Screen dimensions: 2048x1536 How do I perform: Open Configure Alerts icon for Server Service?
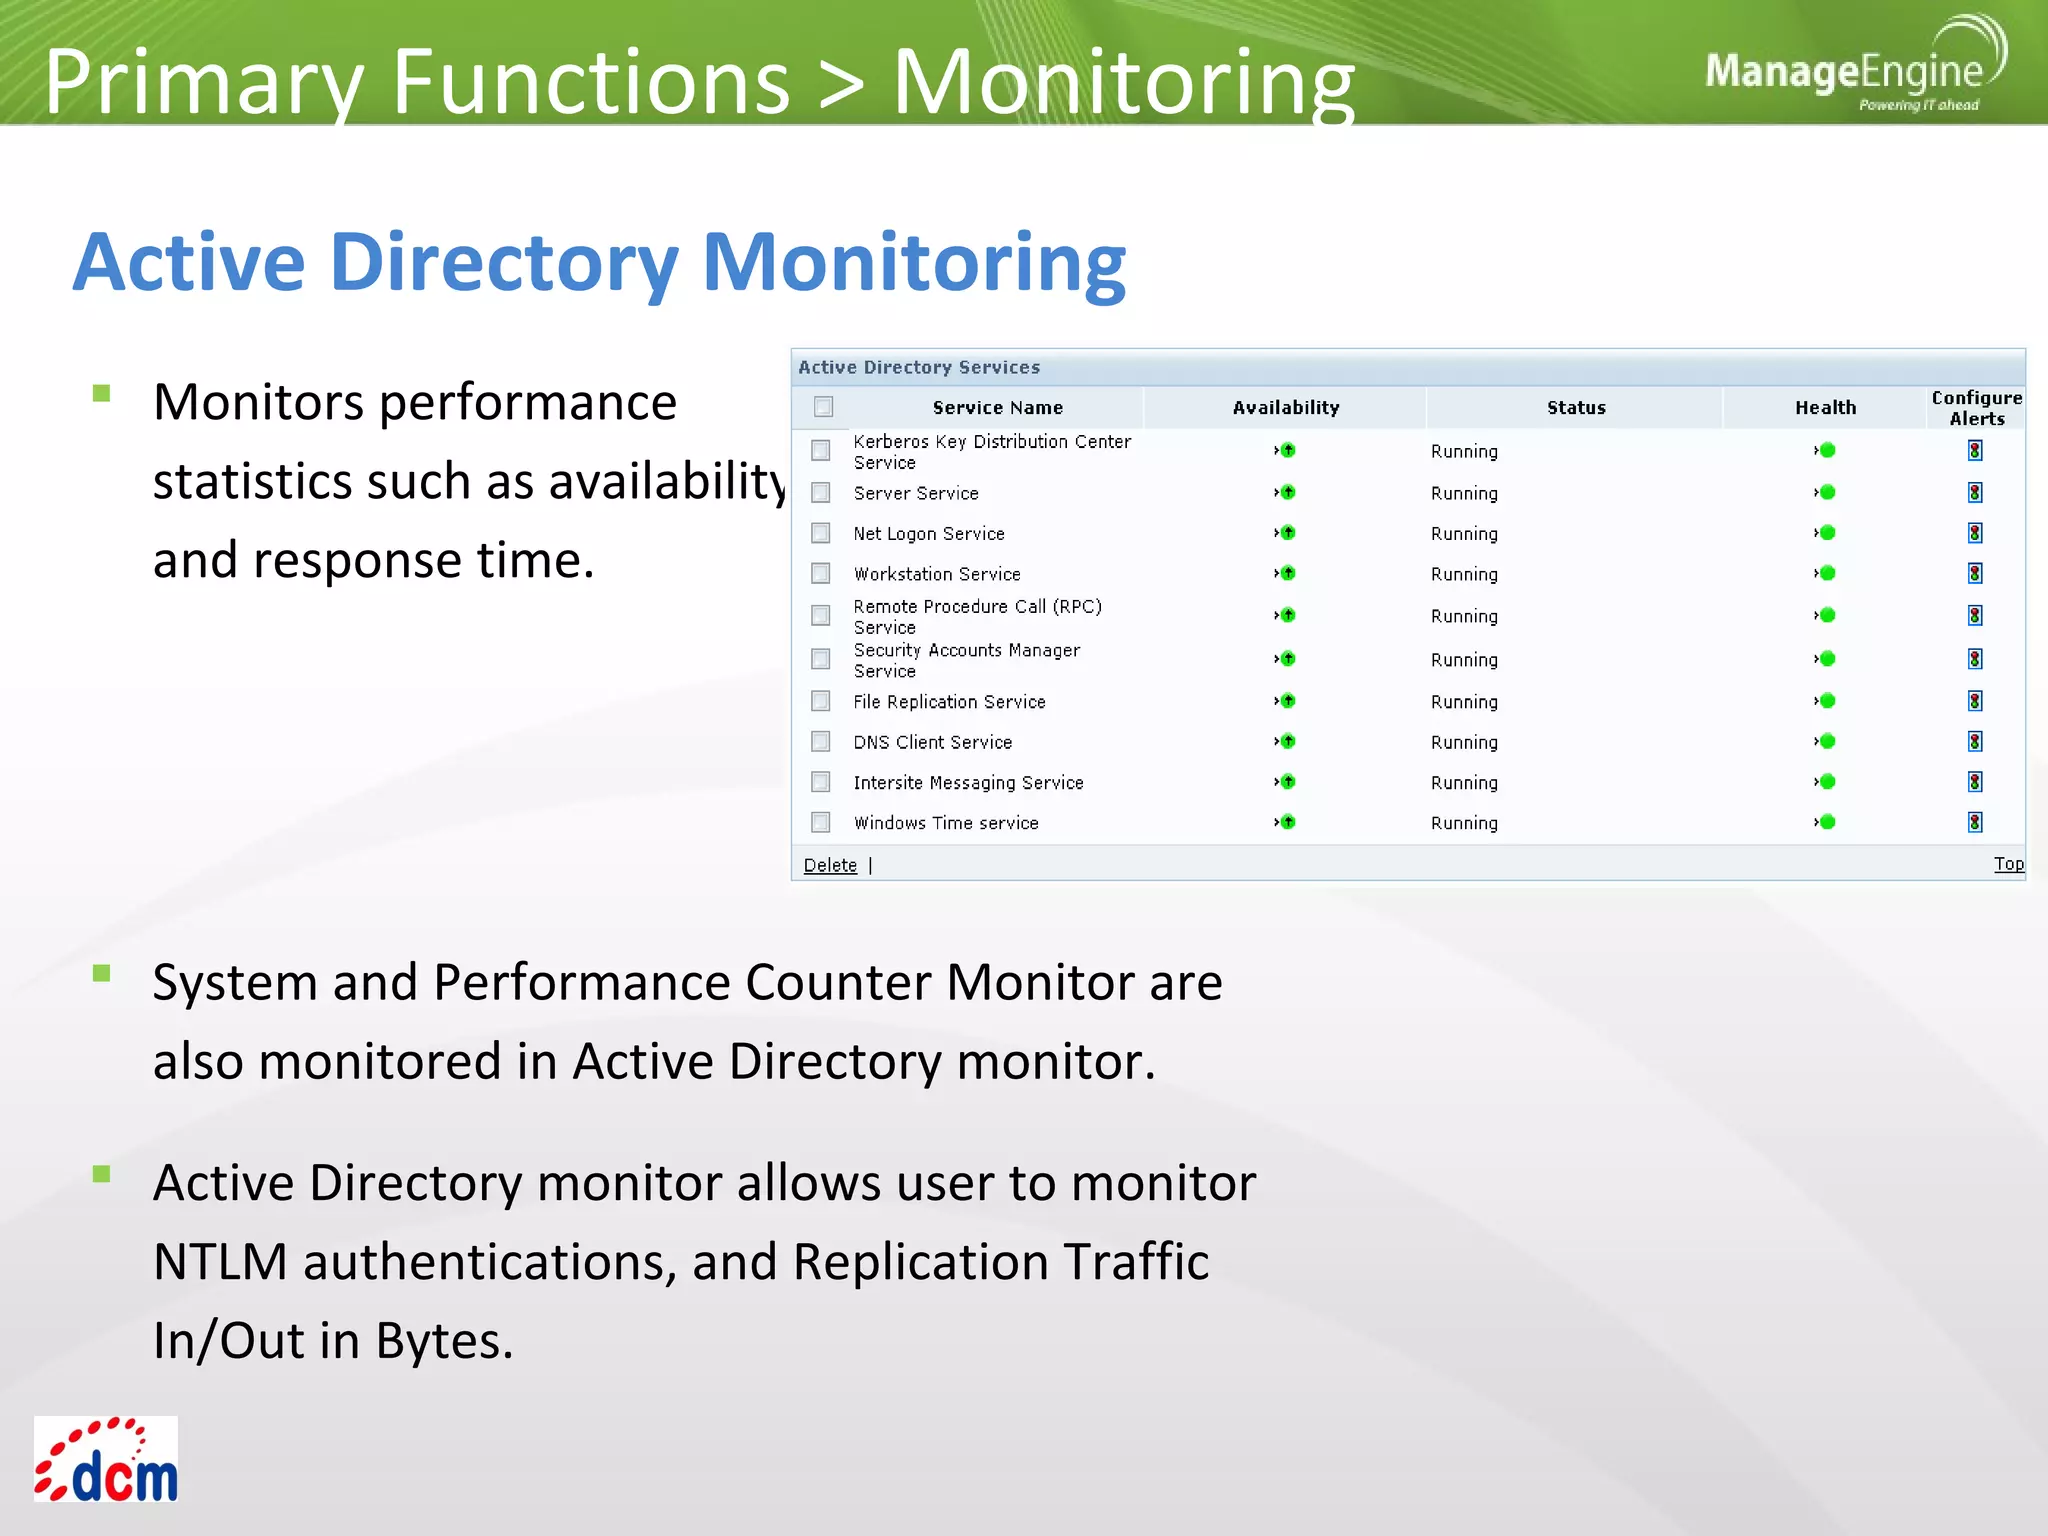[x=1975, y=492]
